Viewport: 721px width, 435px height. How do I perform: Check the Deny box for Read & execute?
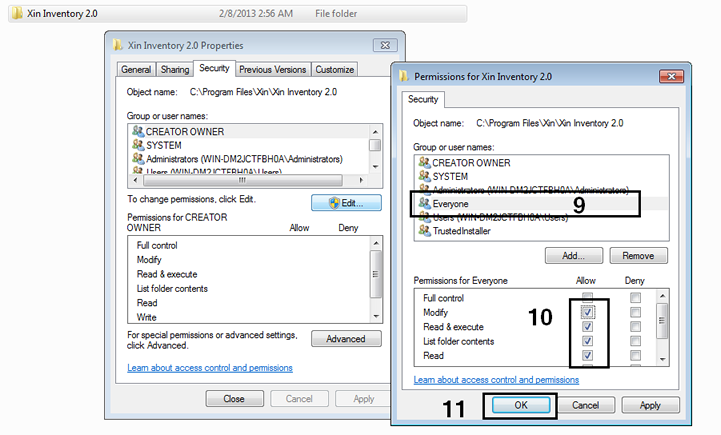[x=635, y=326]
